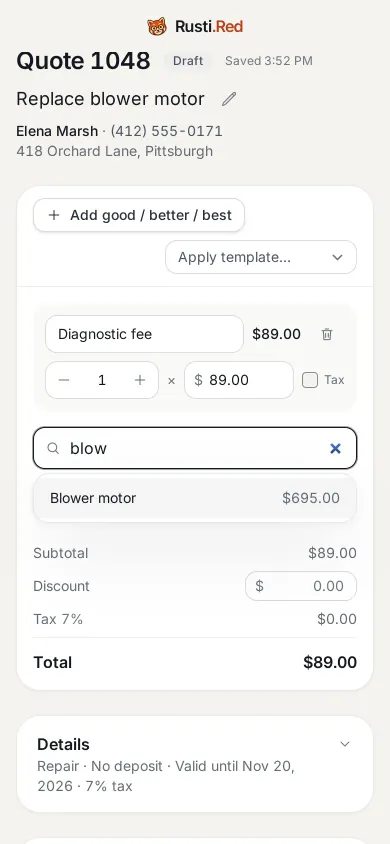The width and height of the screenshot is (390, 844).
Task: Increase Diagnostic fee quantity with plus
Action: (x=140, y=380)
